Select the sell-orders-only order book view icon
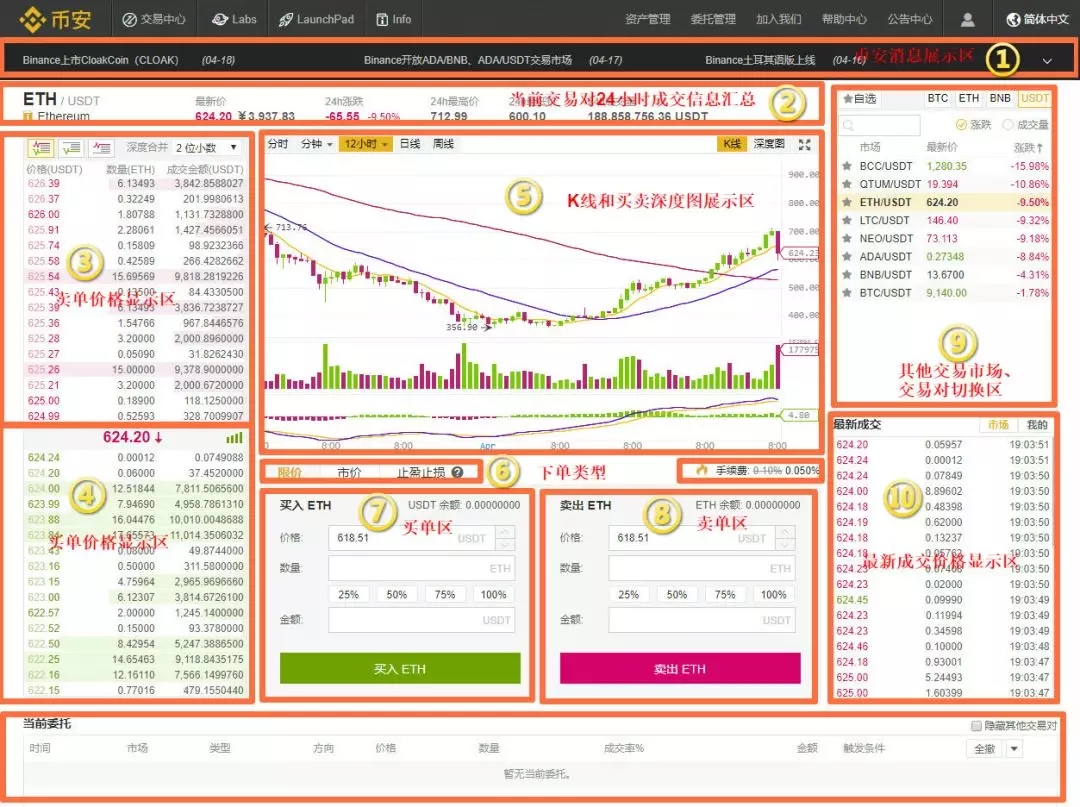Image resolution: width=1080 pixels, height=807 pixels. coord(101,147)
